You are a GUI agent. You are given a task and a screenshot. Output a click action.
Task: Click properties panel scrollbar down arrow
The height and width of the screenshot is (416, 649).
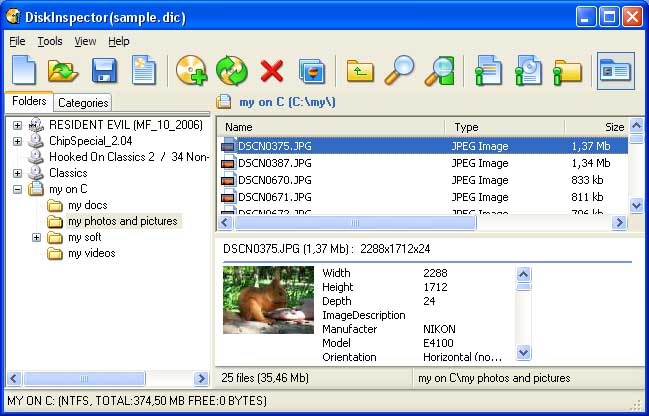click(x=524, y=353)
